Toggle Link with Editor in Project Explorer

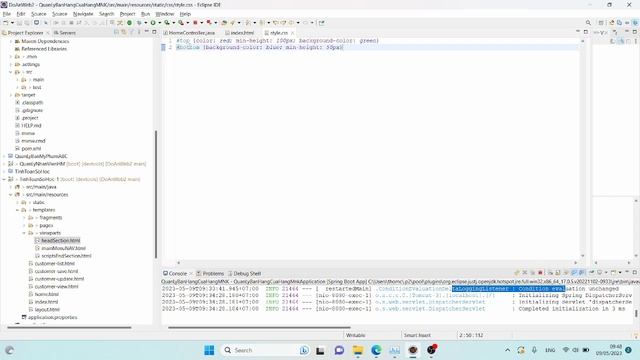124,32
